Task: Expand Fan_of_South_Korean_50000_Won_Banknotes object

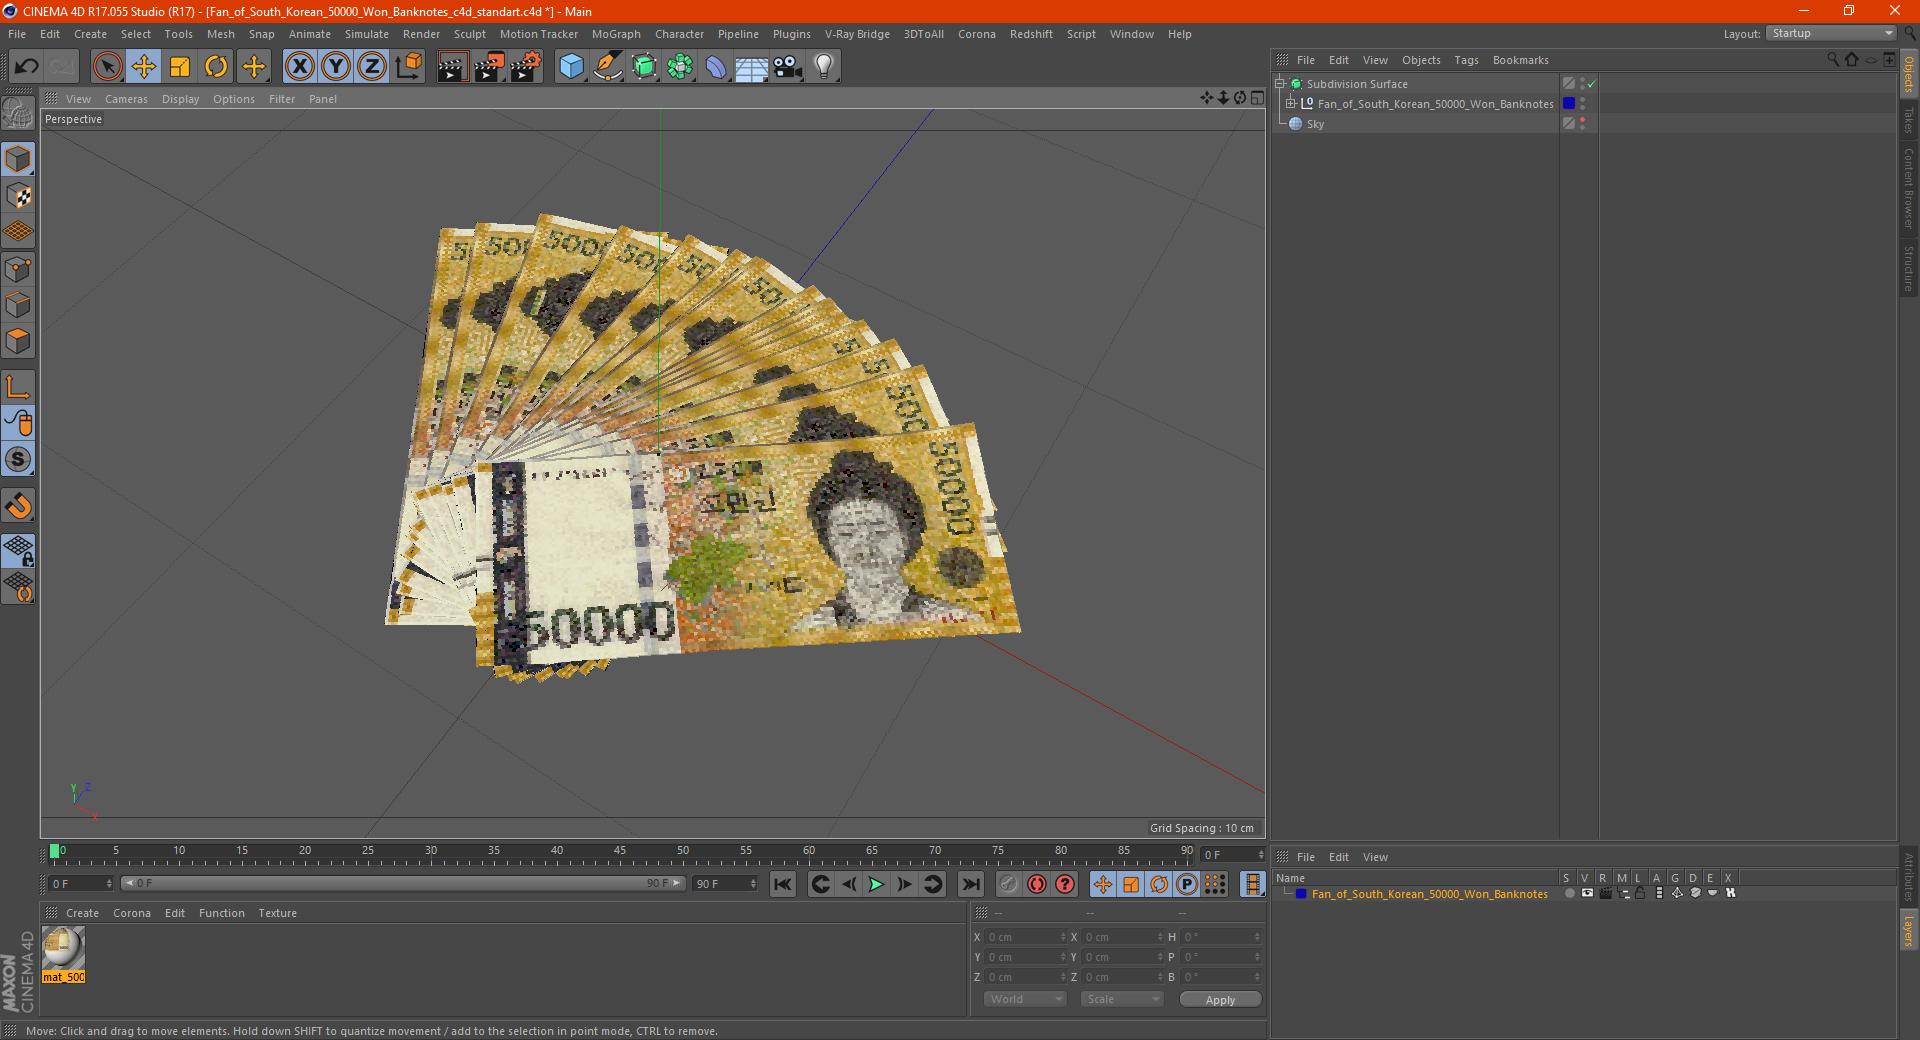Action: (x=1290, y=104)
